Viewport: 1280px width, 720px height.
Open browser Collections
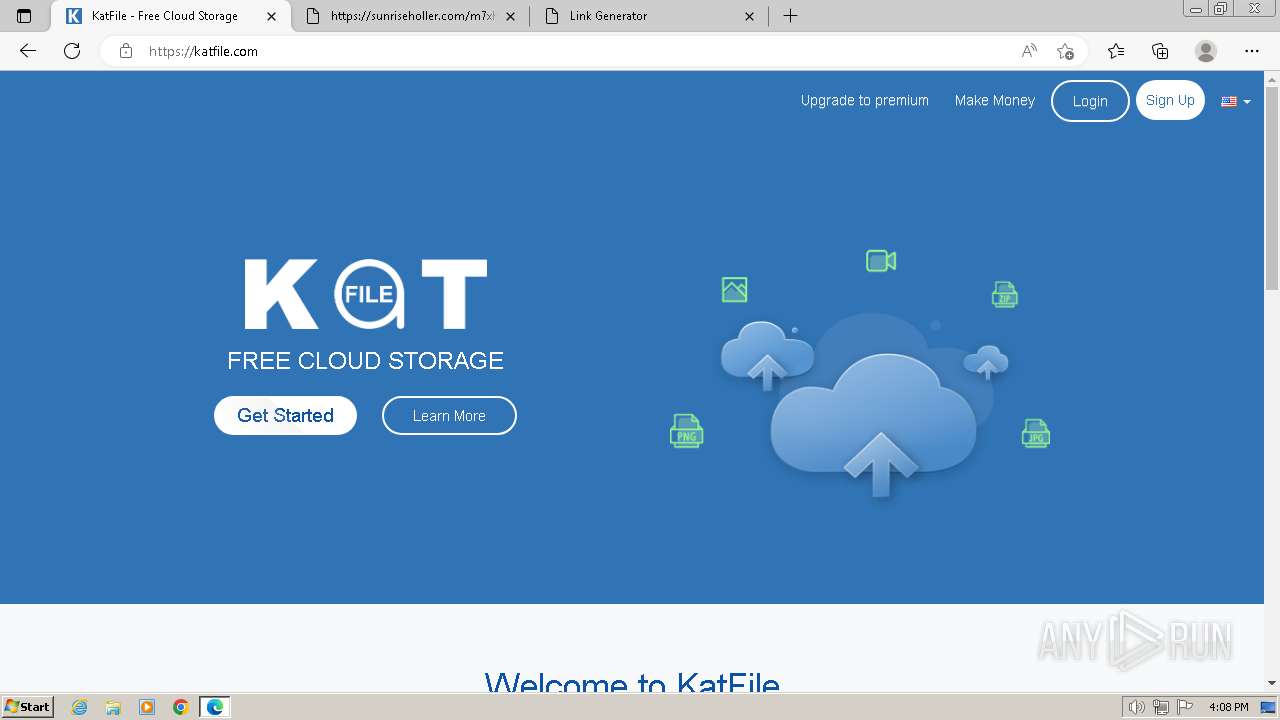pyautogui.click(x=1160, y=51)
